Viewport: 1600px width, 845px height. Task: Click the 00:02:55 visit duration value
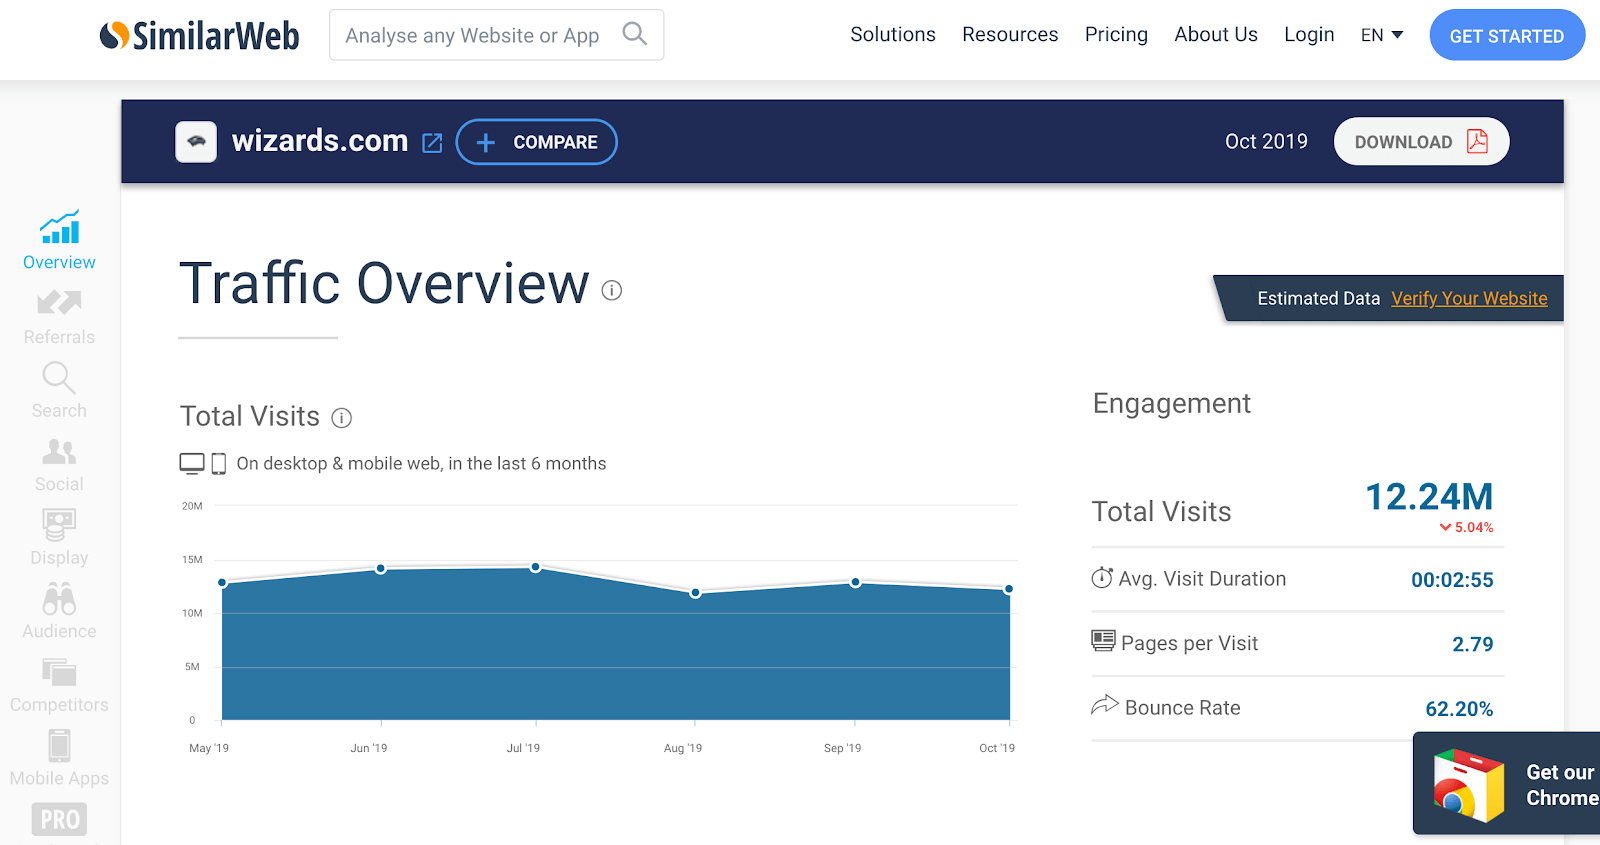point(1452,580)
